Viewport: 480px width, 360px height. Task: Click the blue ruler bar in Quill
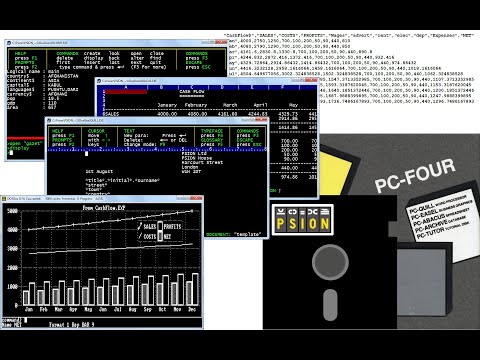click(x=157, y=149)
